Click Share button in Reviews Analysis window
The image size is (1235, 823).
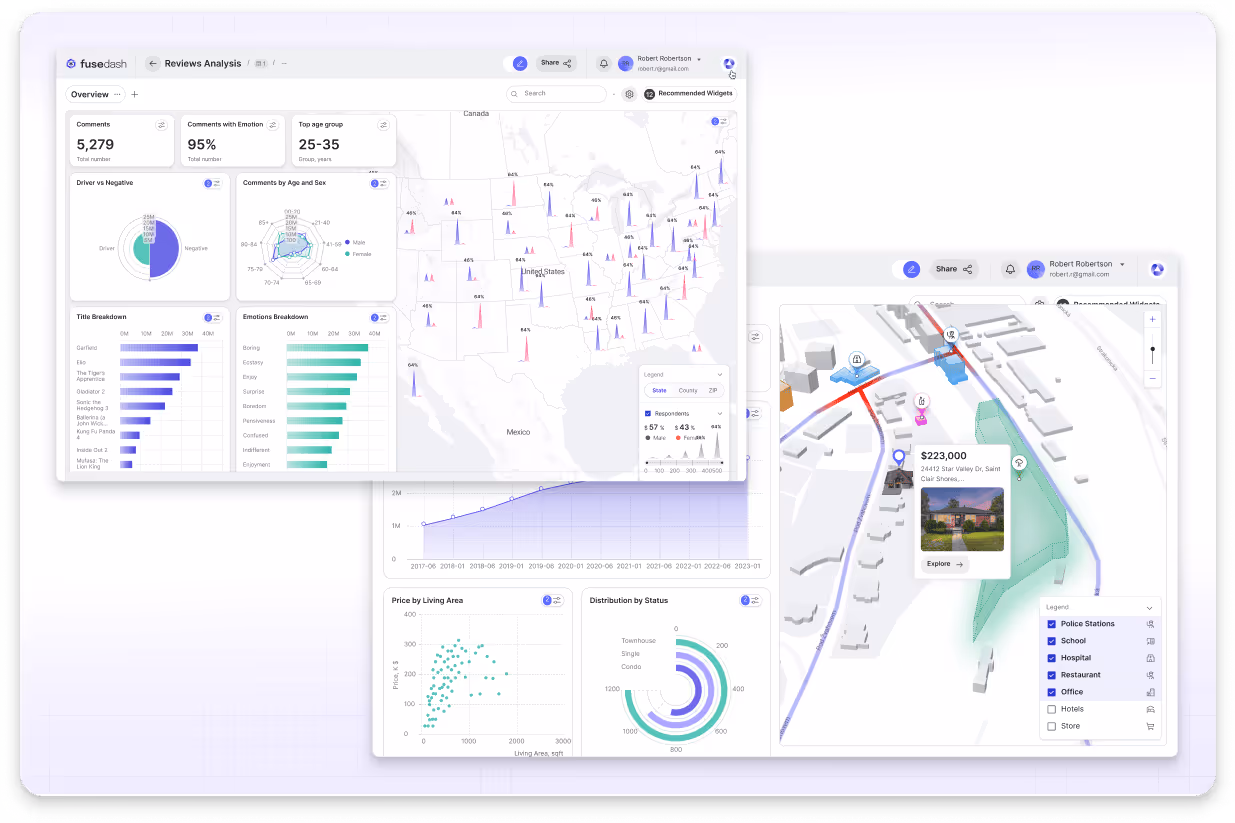(555, 63)
